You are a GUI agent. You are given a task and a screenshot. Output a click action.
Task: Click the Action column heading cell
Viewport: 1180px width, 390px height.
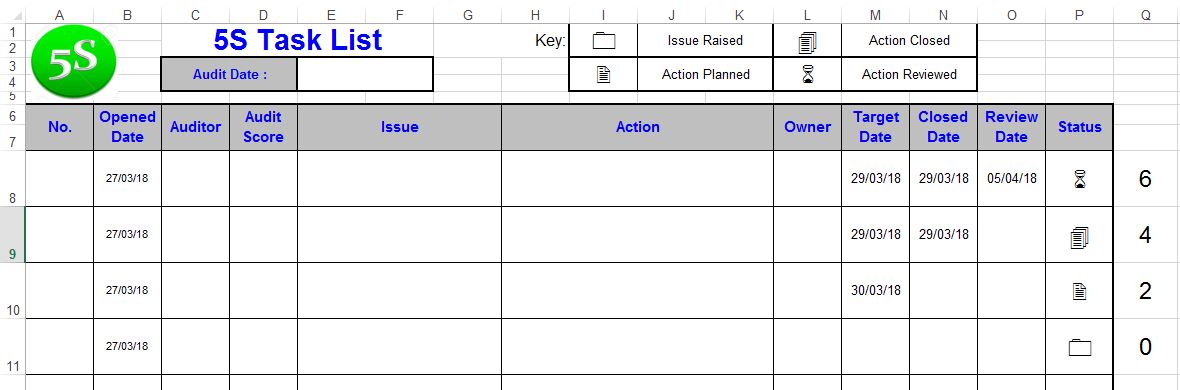coord(637,127)
